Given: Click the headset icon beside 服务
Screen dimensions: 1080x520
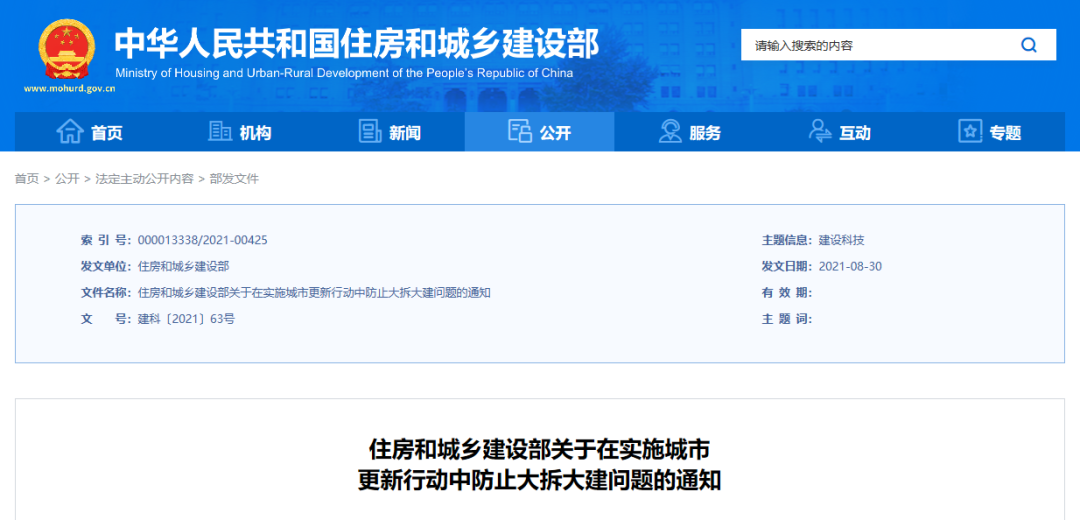Looking at the screenshot, I should [x=669, y=132].
